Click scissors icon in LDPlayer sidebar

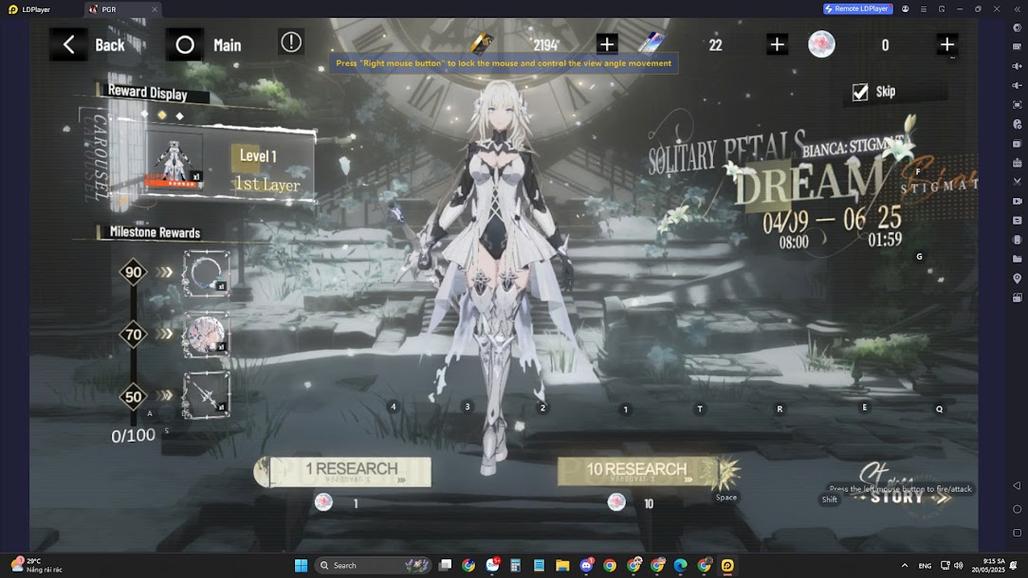(x=1017, y=182)
